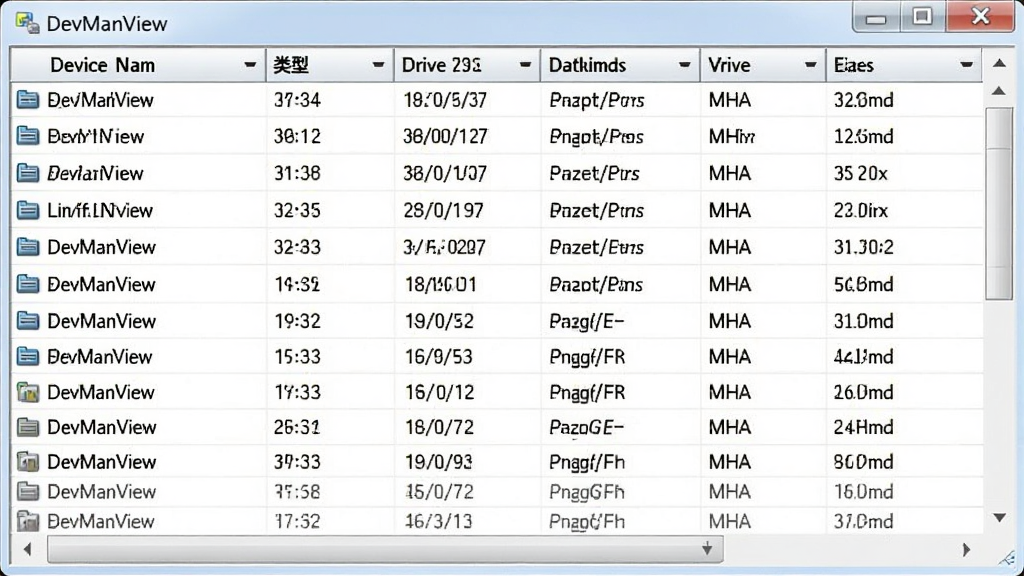Click the device icon in the 39:33 row
This screenshot has width=1024, height=576.
tap(27, 462)
